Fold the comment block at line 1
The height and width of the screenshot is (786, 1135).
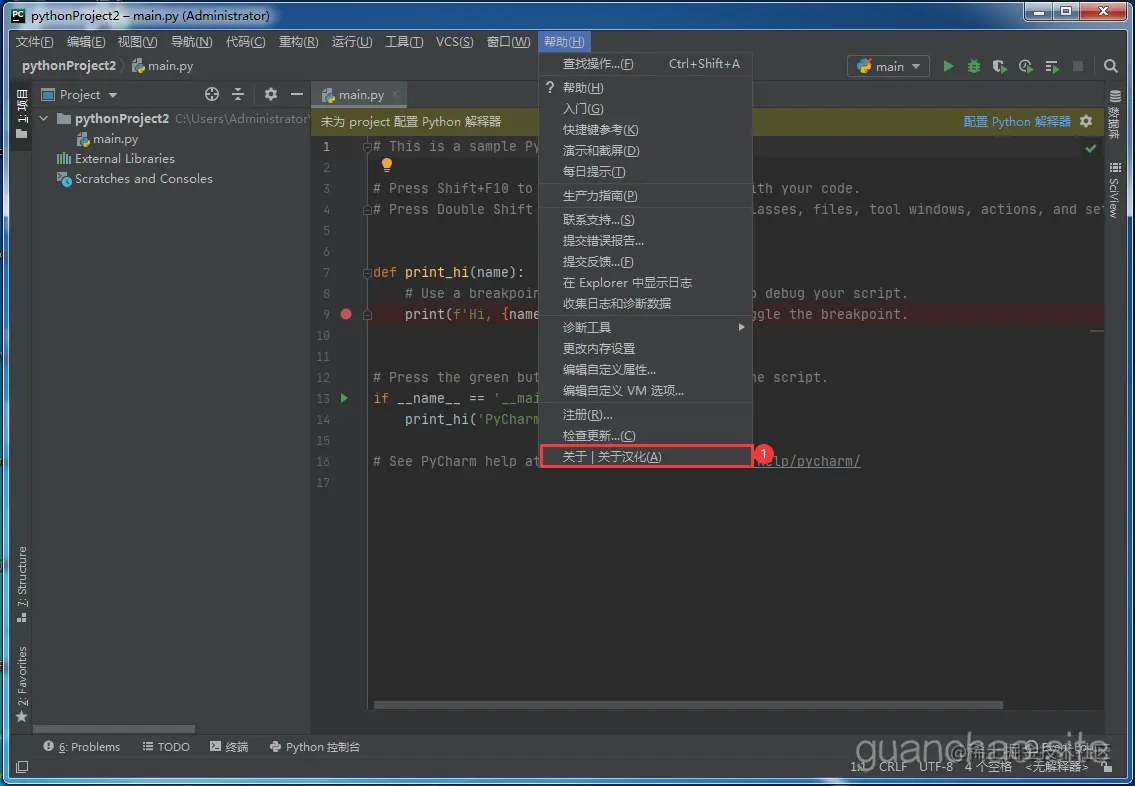coord(367,147)
